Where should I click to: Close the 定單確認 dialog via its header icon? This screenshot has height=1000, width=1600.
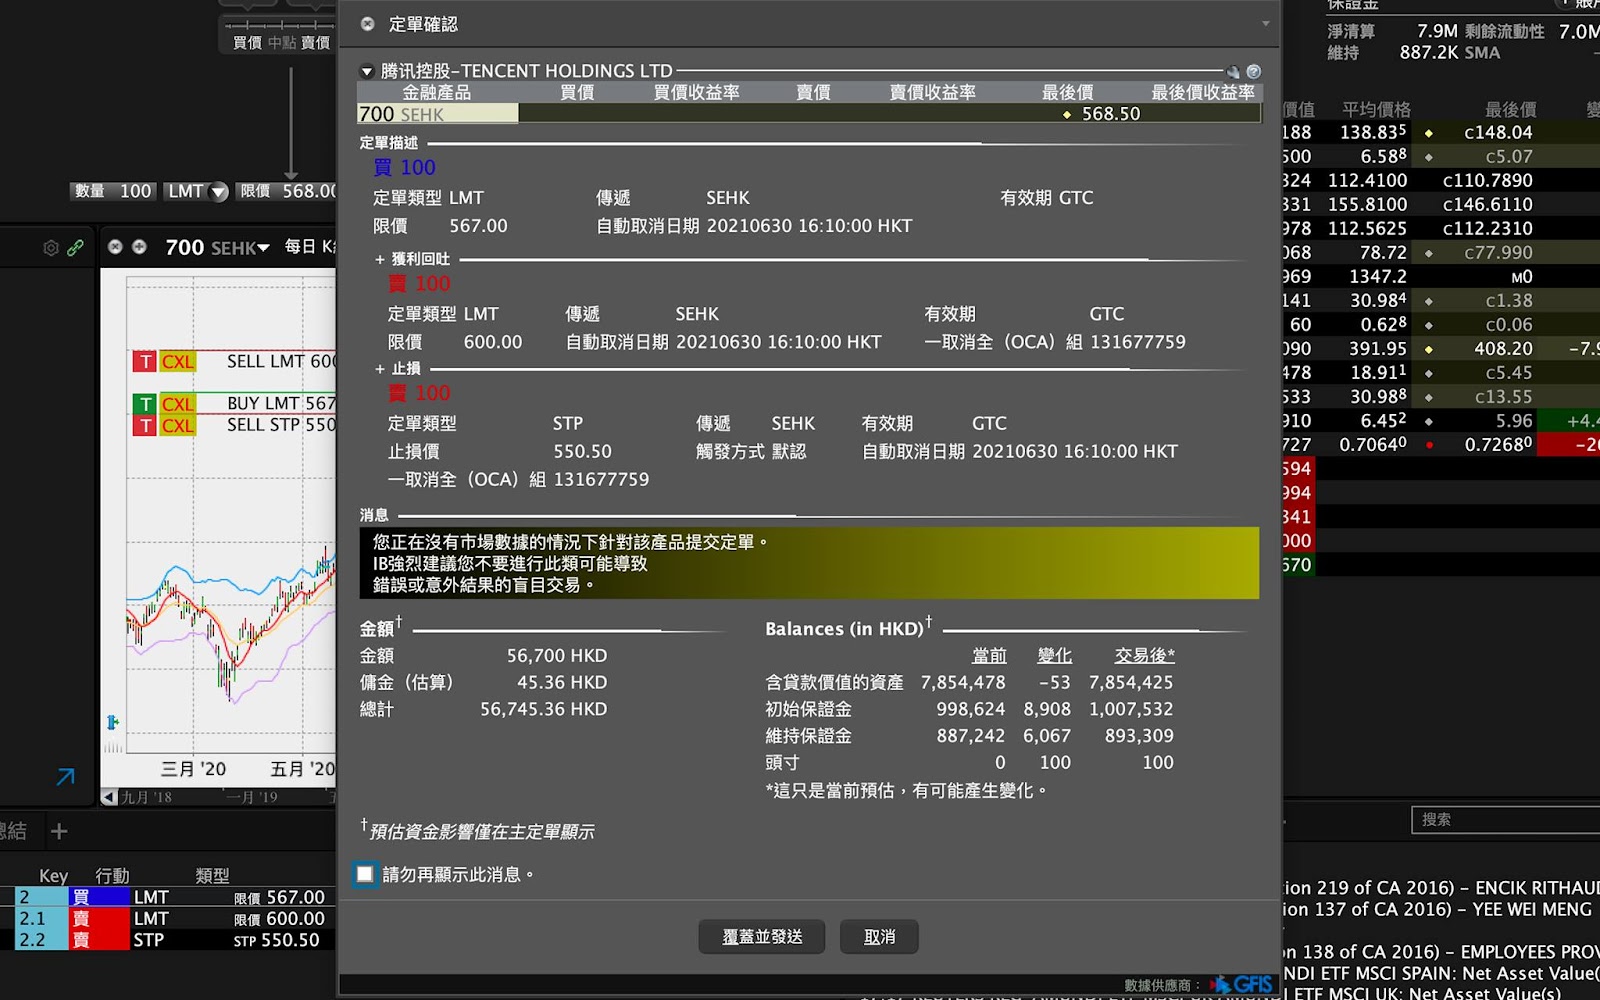(367, 24)
